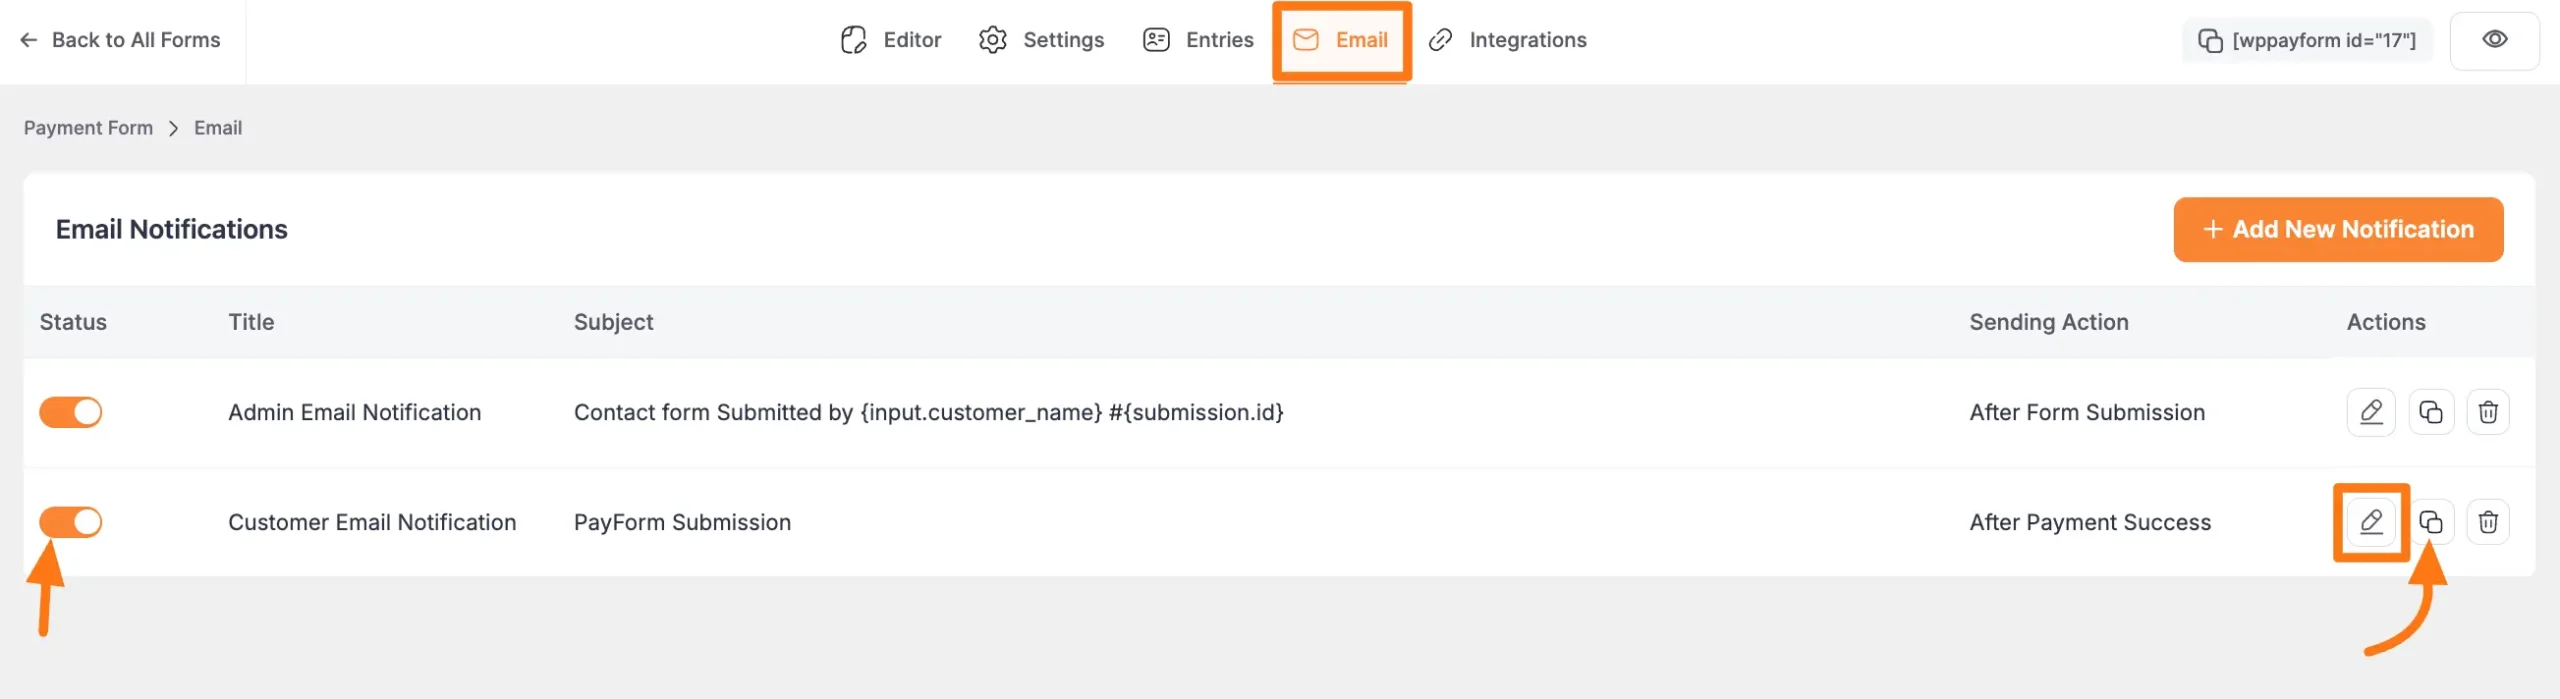2560x699 pixels.
Task: Edit the Customer Email Notification
Action: click(2371, 522)
